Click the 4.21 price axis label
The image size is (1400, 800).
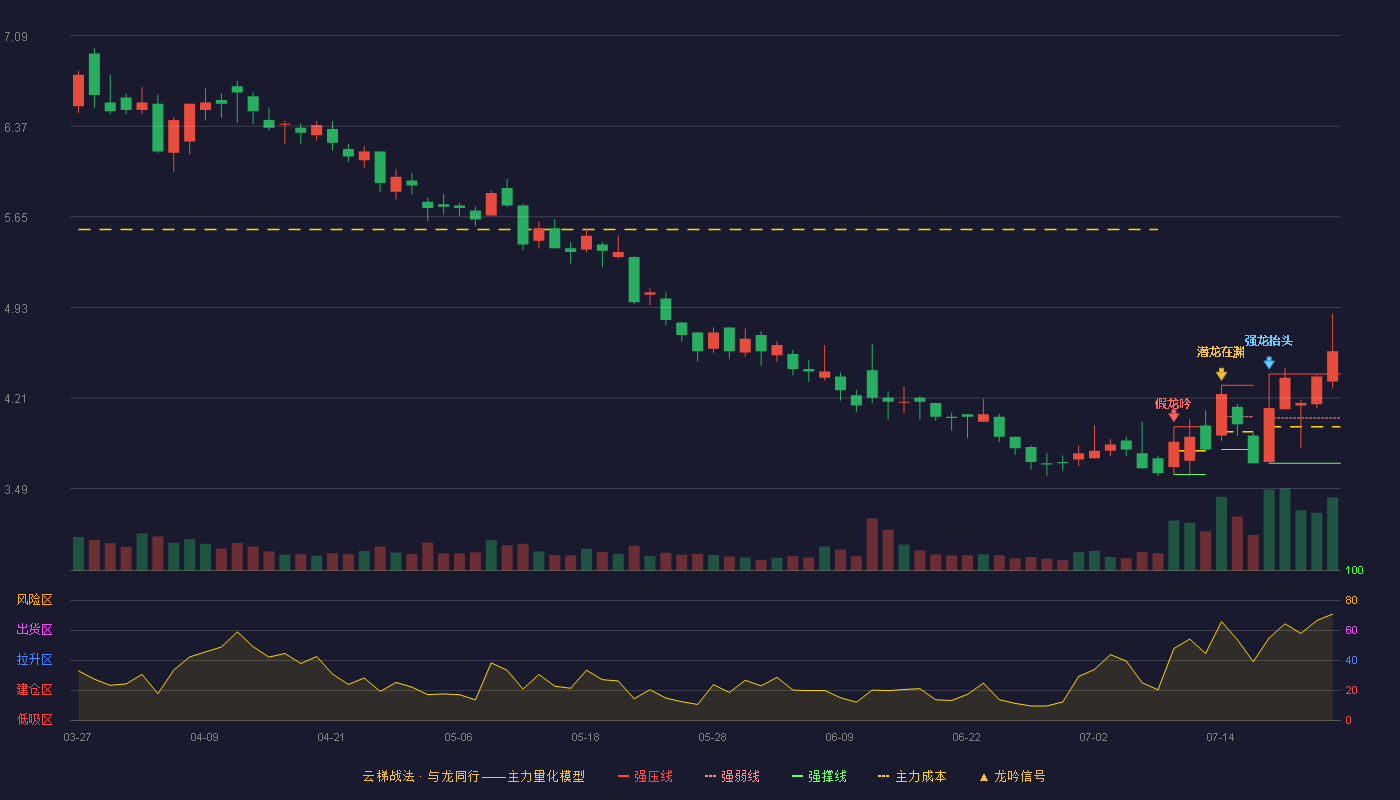16,399
